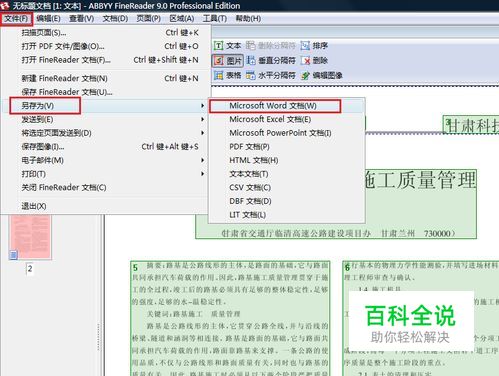
Task: Choose 退出(X) to exit
Action: pyautogui.click(x=106, y=206)
